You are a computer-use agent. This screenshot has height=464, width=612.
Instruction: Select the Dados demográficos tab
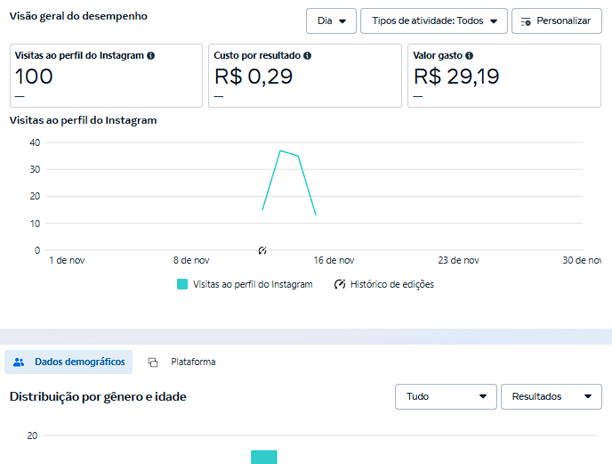click(69, 362)
